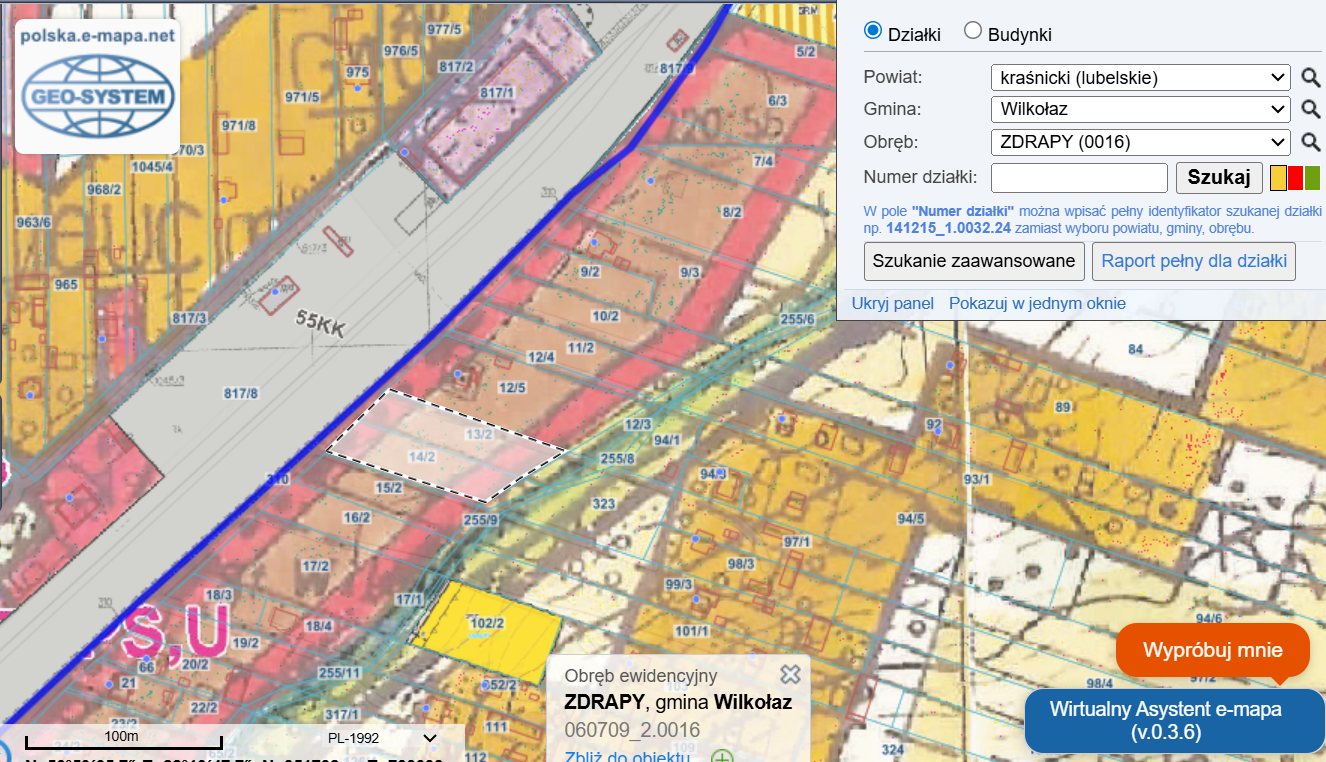Select the Działki radio button

[x=873, y=32]
